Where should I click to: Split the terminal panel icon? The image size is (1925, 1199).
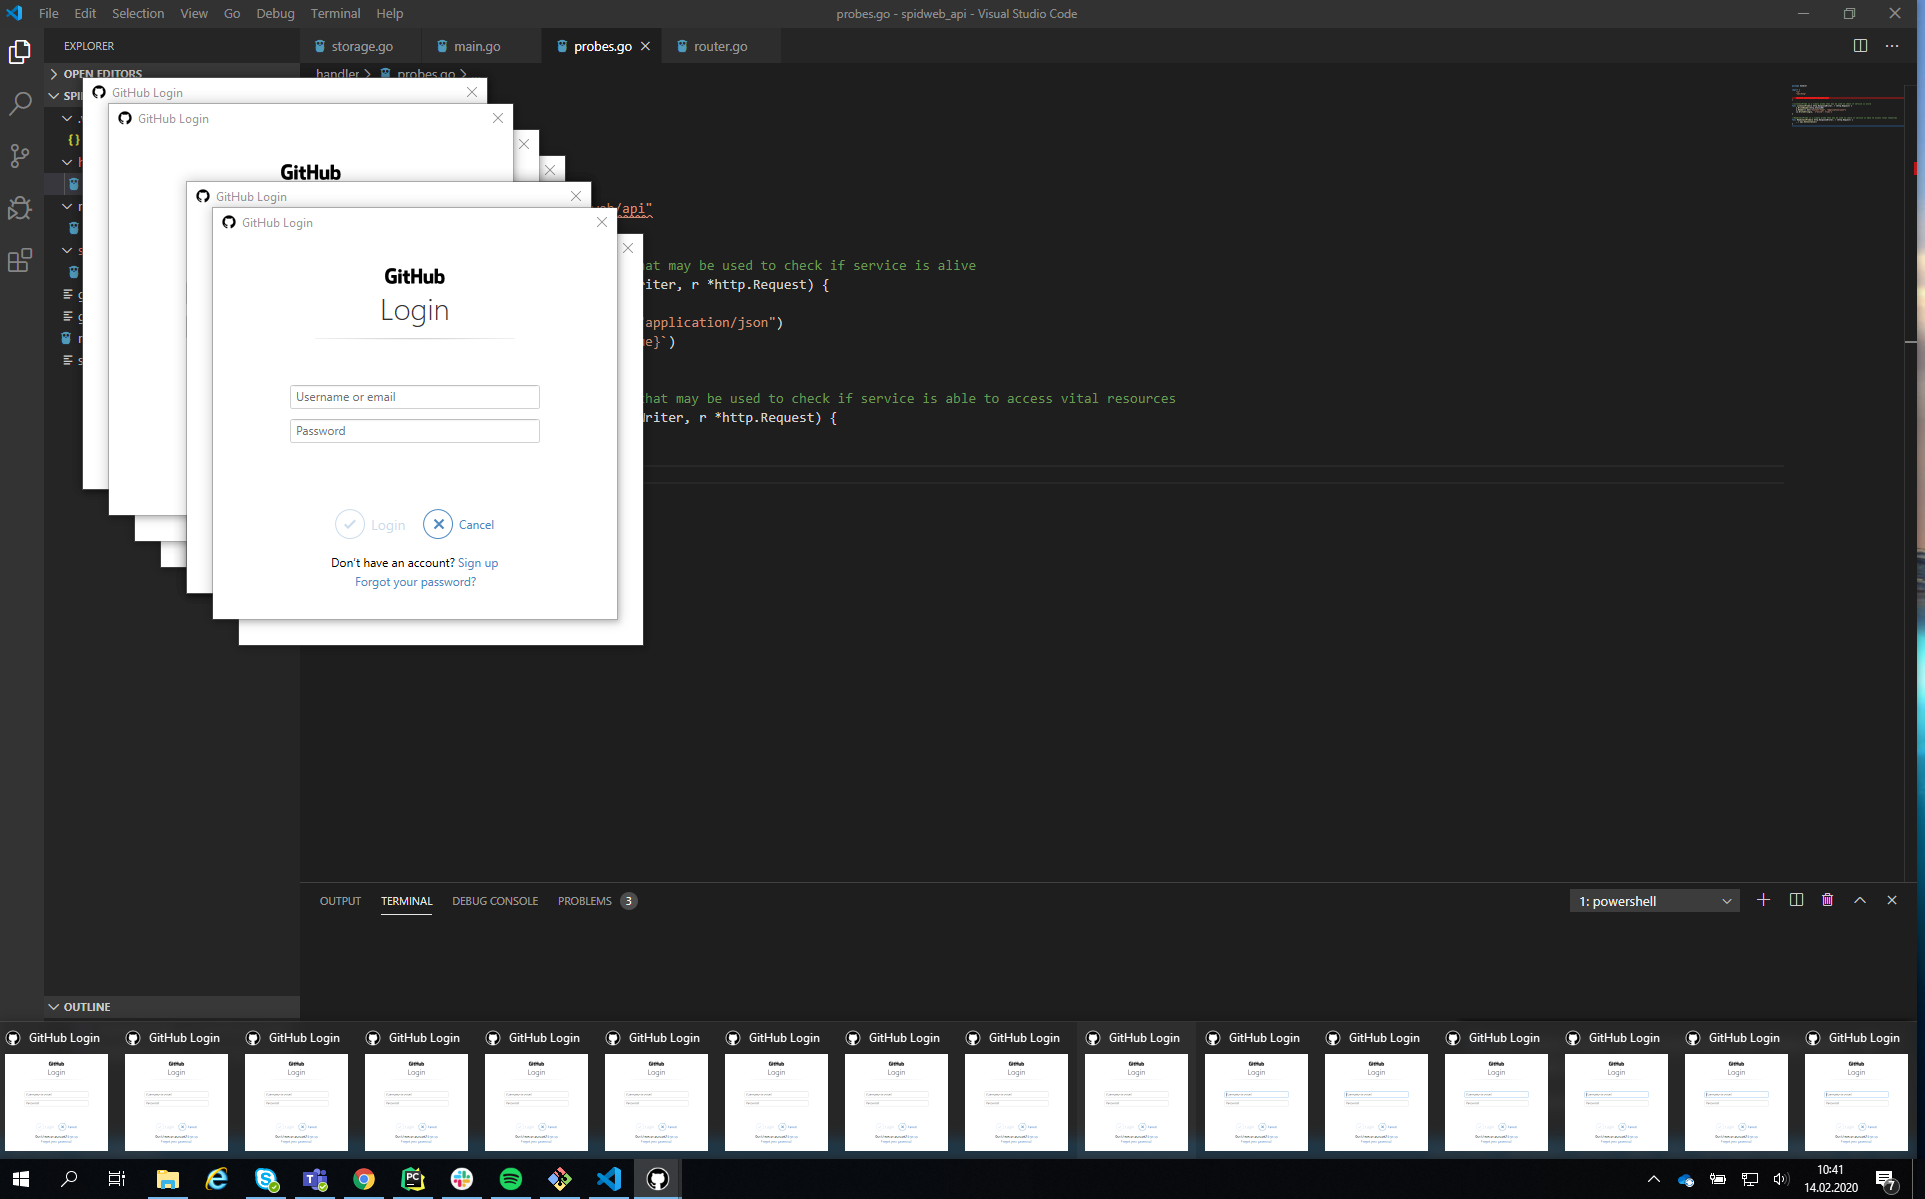point(1796,900)
